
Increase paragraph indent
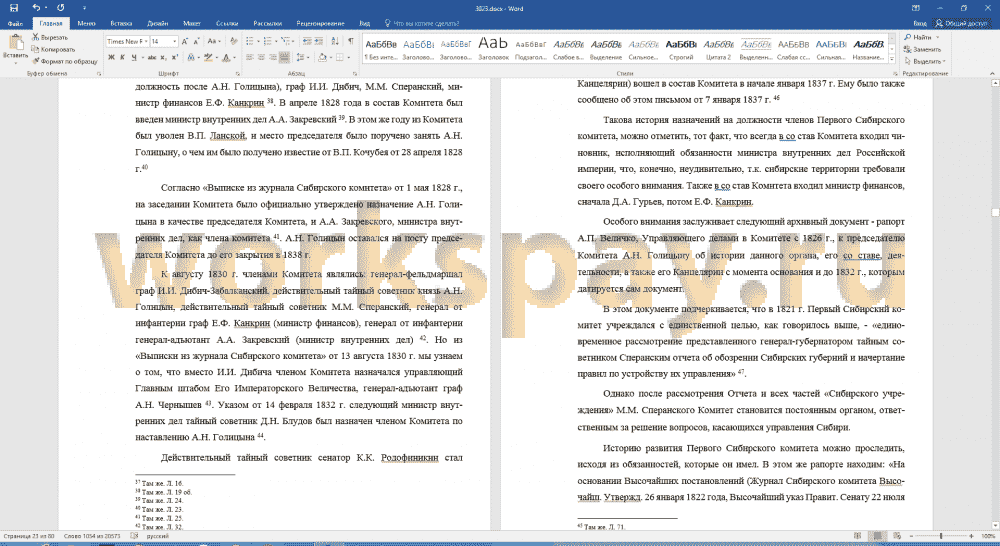tap(319, 41)
